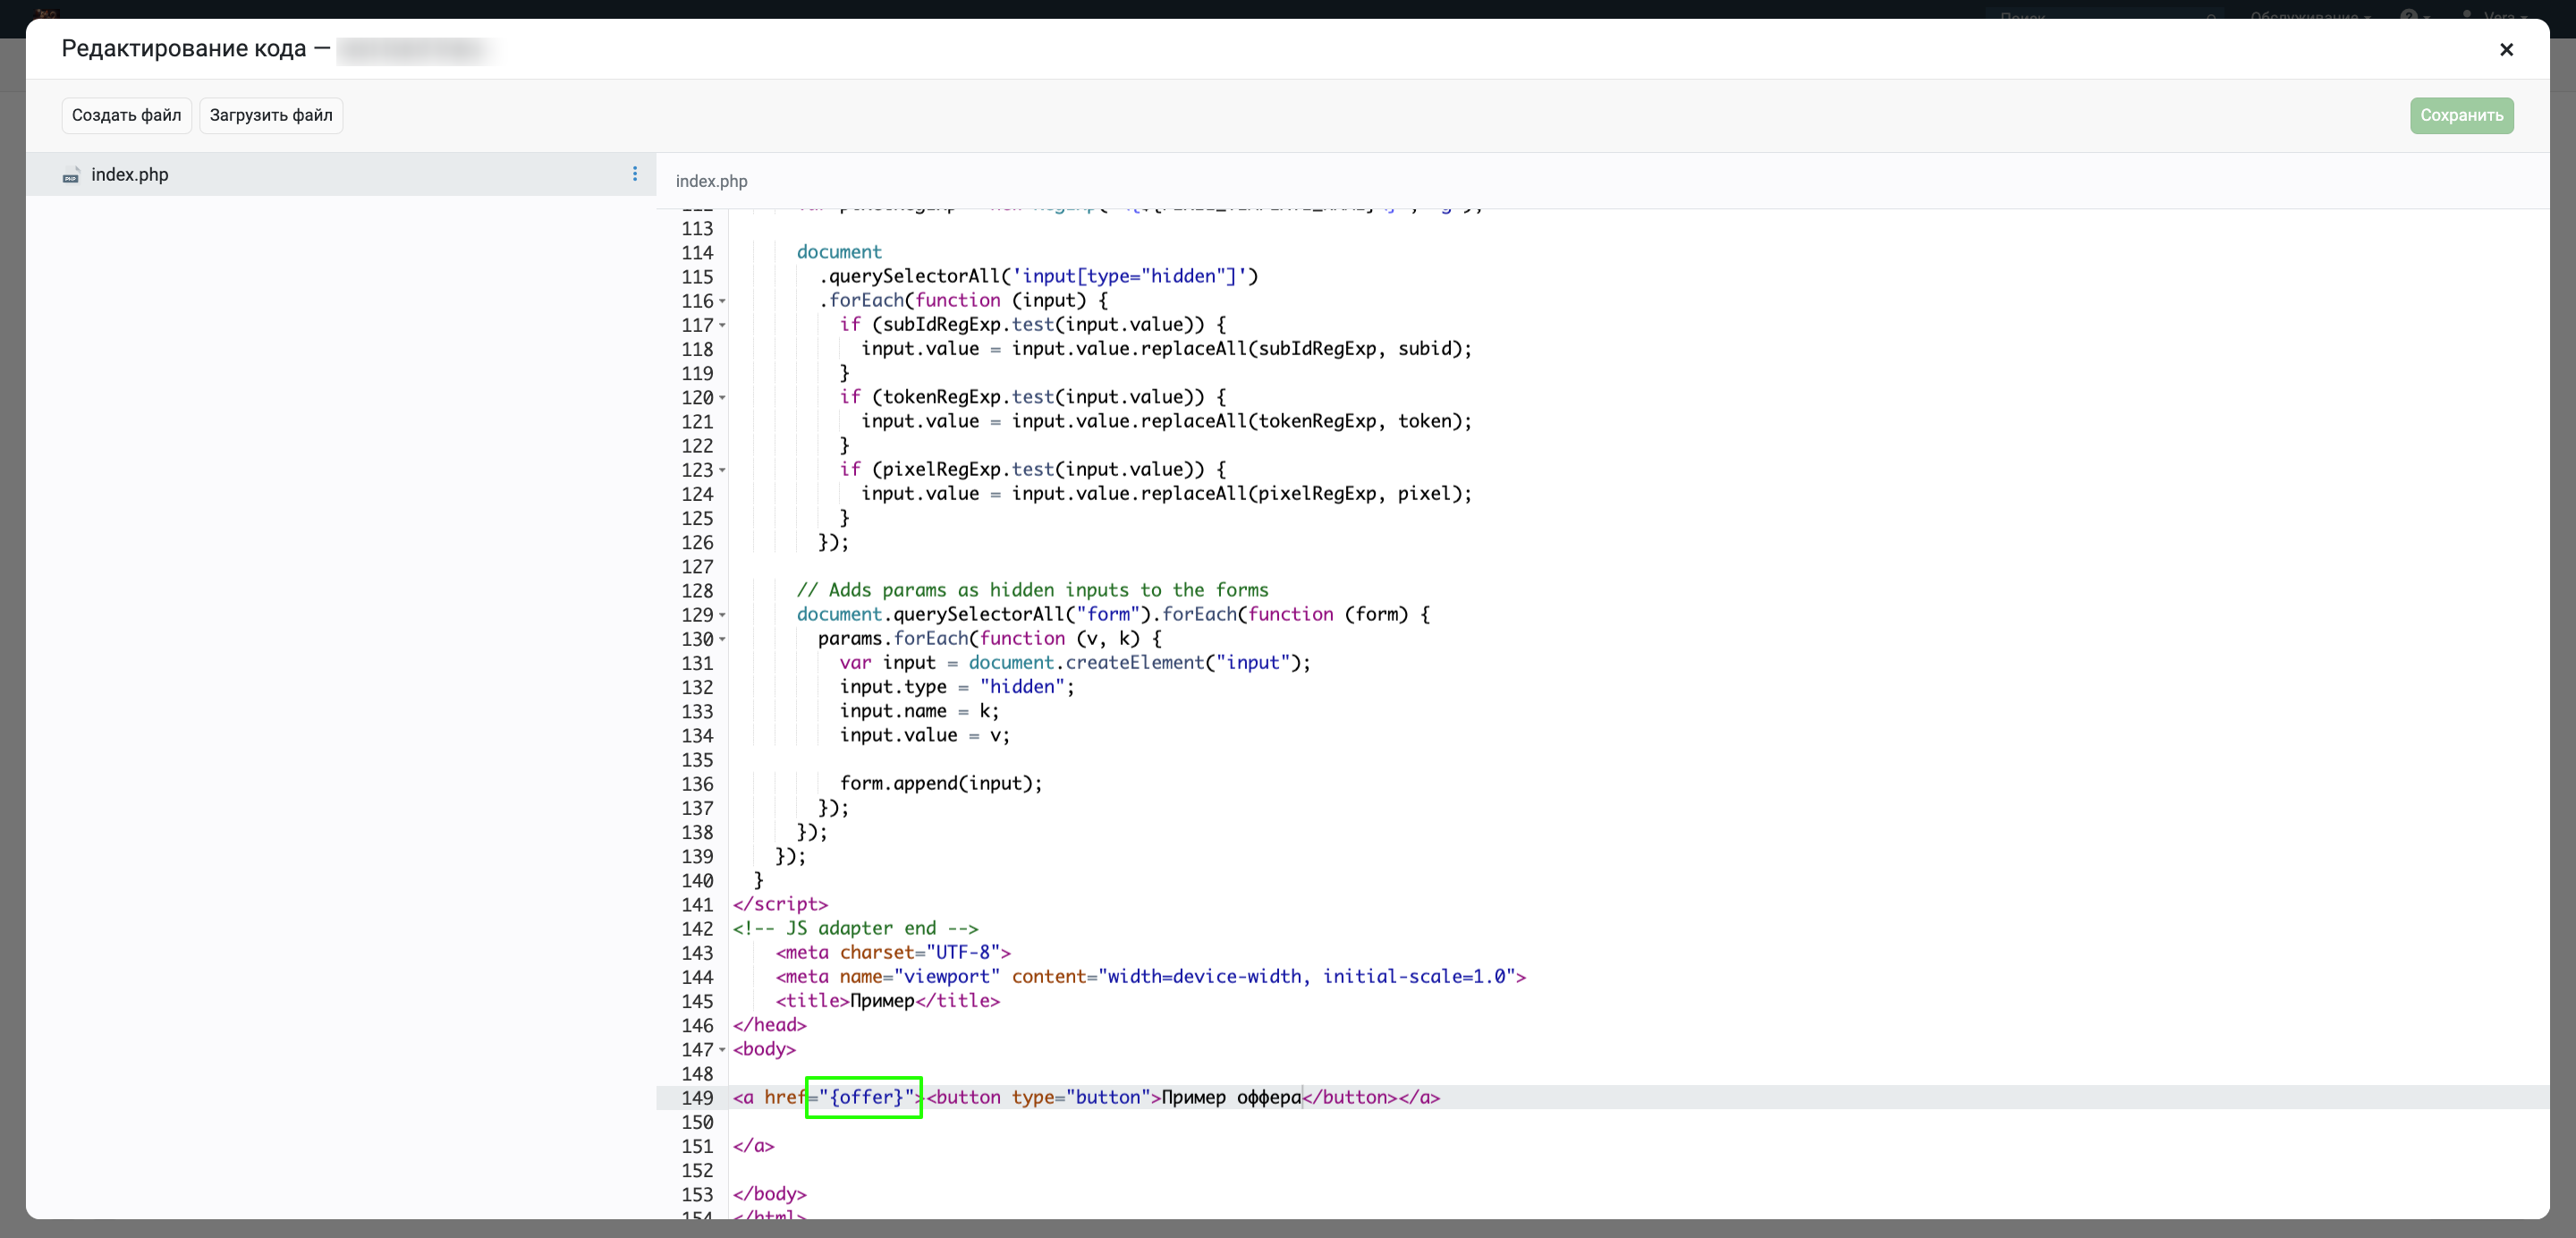Image resolution: width=2576 pixels, height=1238 pixels.
Task: Click the 'form.append(input);' line
Action: pos(940,783)
